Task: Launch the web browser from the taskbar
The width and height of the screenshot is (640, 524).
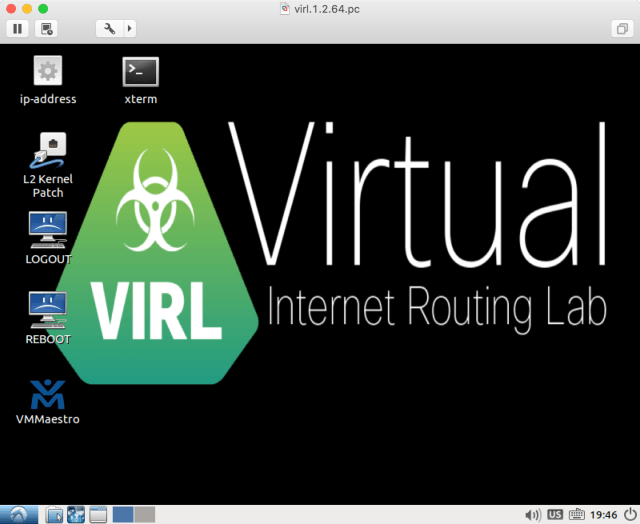Action: coord(76,515)
